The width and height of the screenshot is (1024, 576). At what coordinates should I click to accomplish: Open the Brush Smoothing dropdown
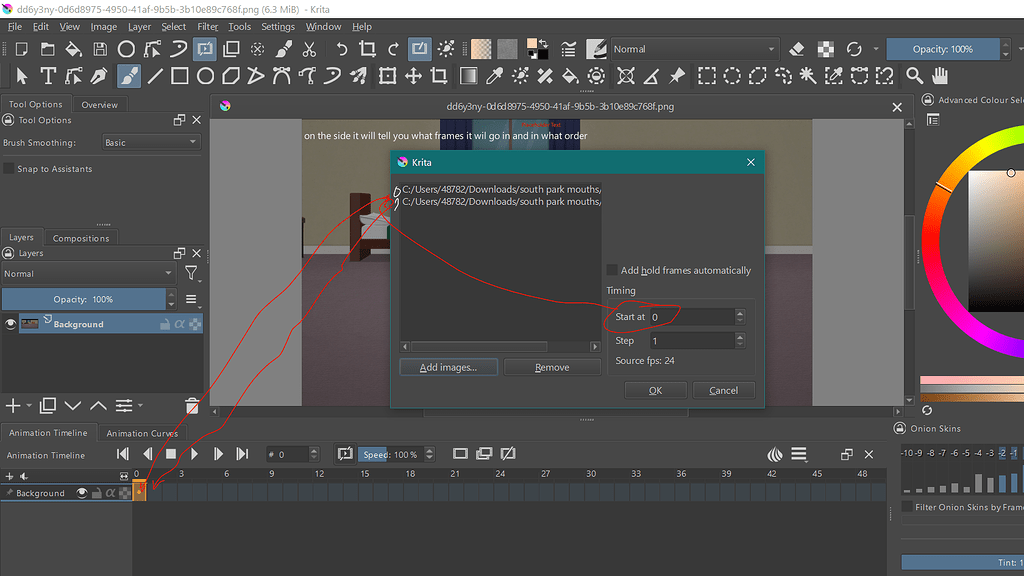[x=150, y=141]
